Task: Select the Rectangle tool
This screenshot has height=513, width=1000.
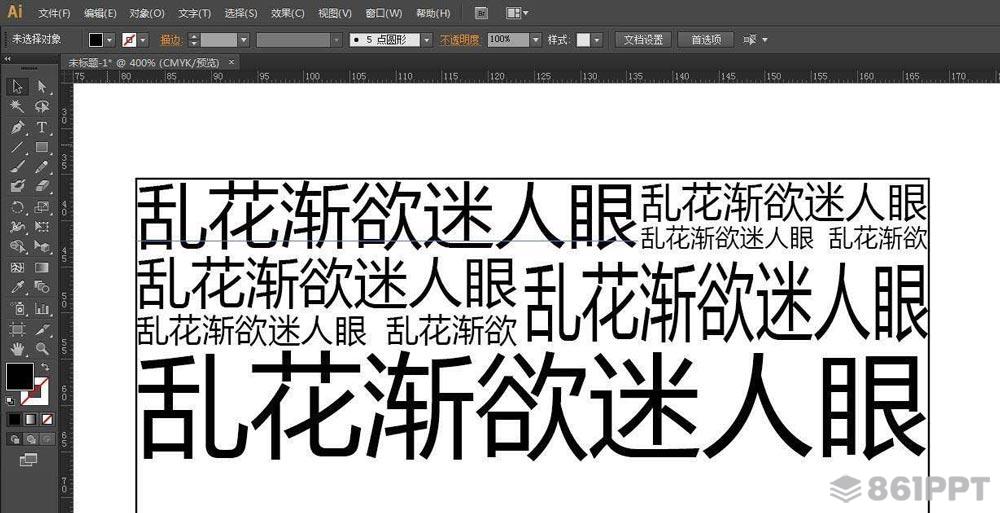Action: pos(42,147)
